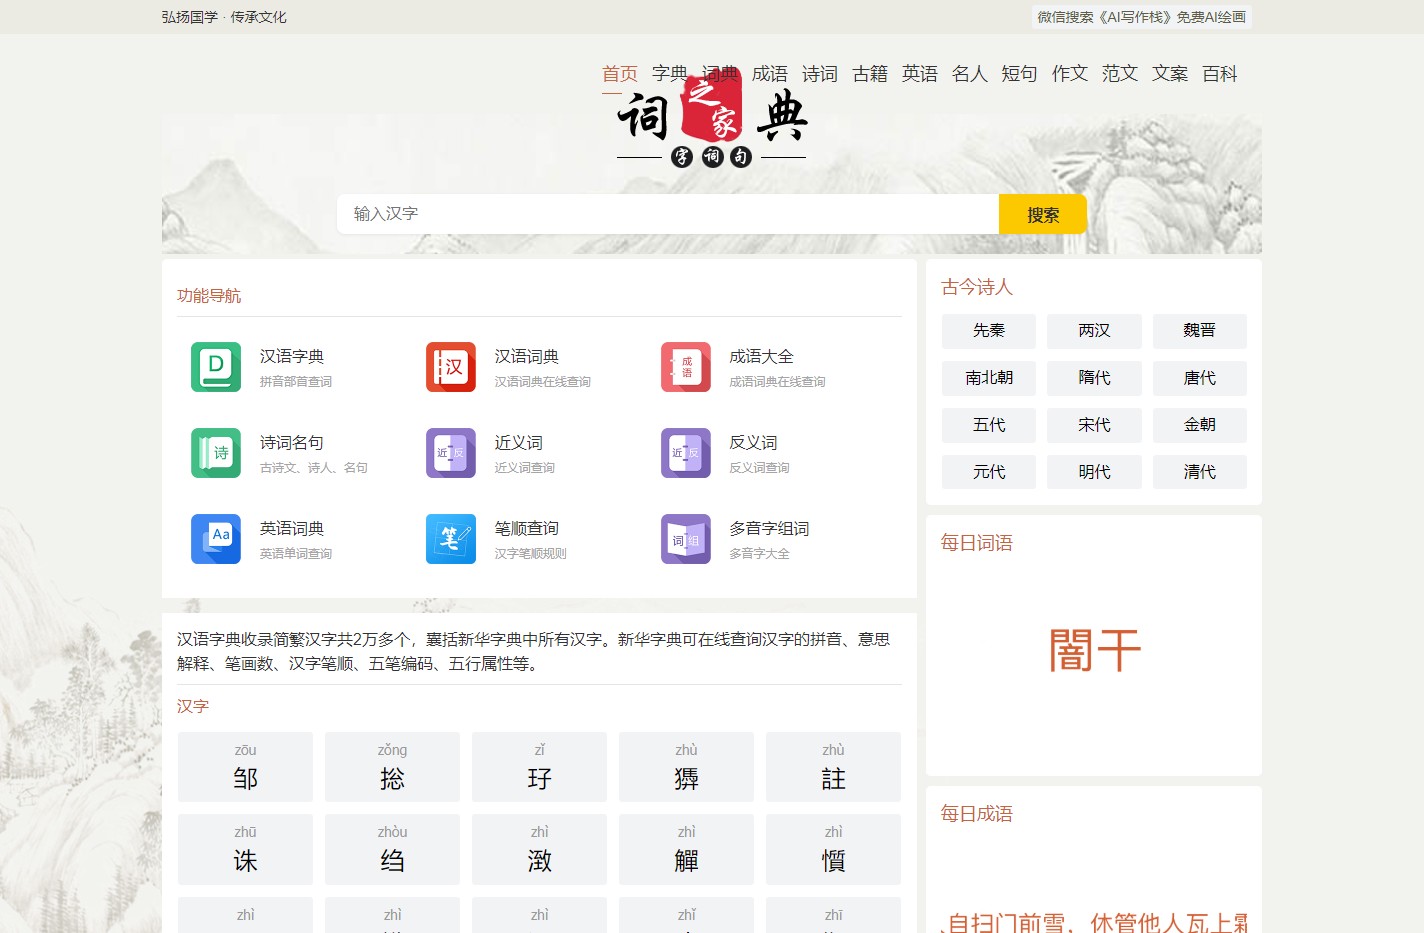Open the character 觶 (zhì) tile
1424x933 pixels.
[686, 849]
